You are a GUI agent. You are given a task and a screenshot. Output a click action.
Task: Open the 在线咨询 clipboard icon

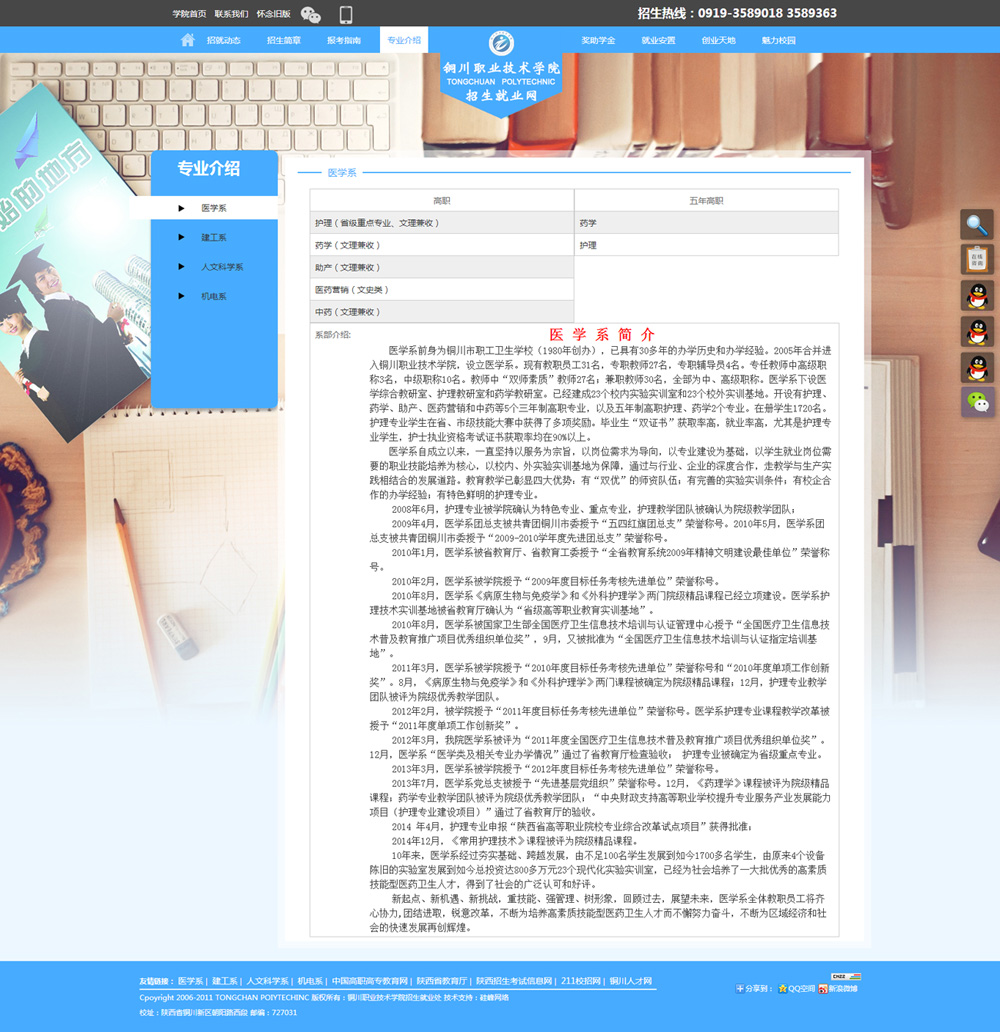click(977, 260)
